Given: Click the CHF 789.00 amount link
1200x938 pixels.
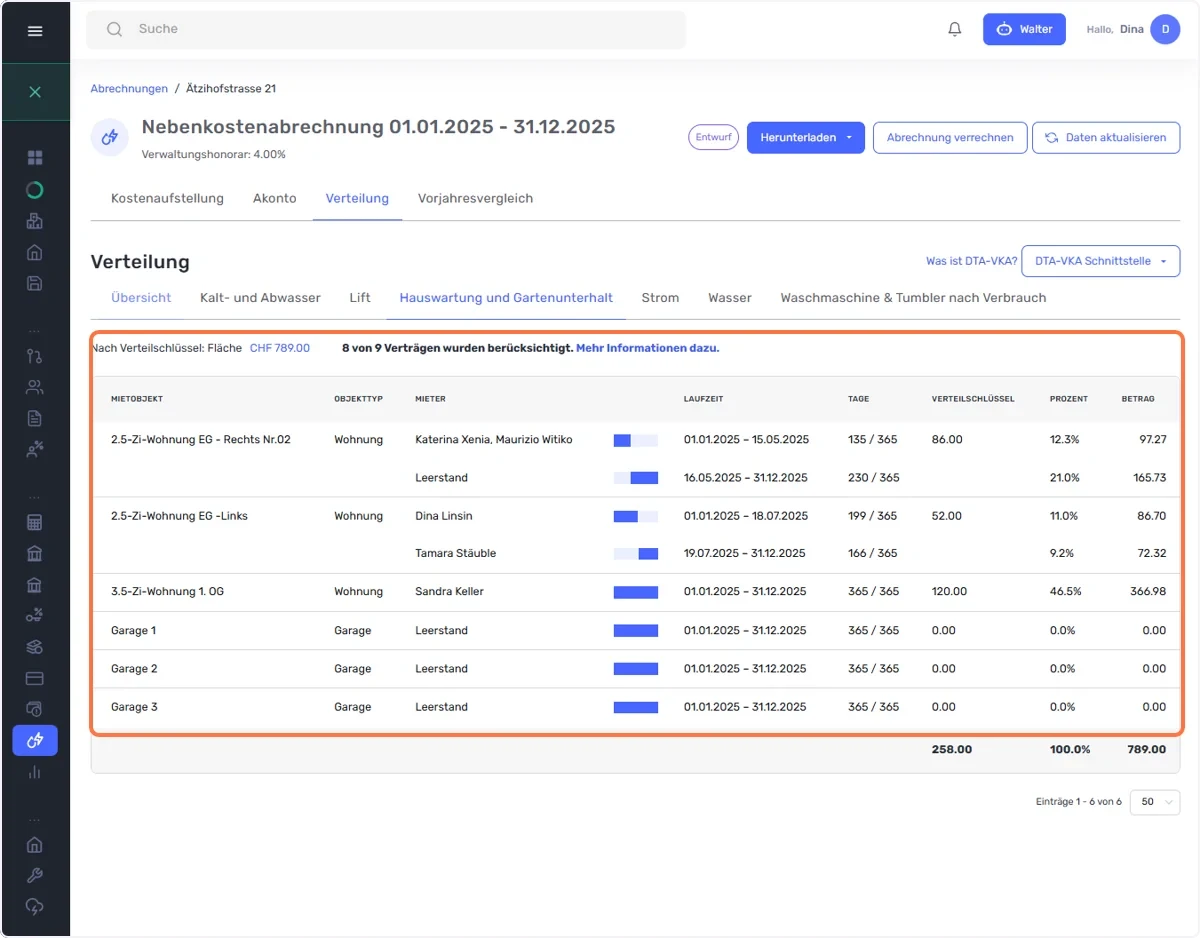Looking at the screenshot, I should click(280, 348).
